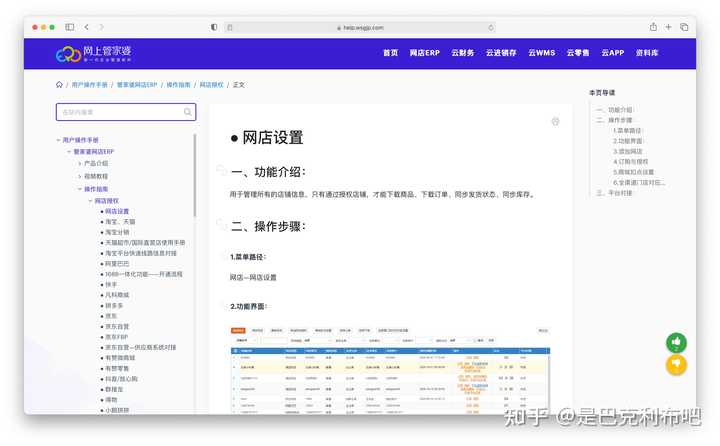Select 抖音/放心购 in the sidebar tree
Image resolution: width=720 pixels, height=446 pixels.
121,379
